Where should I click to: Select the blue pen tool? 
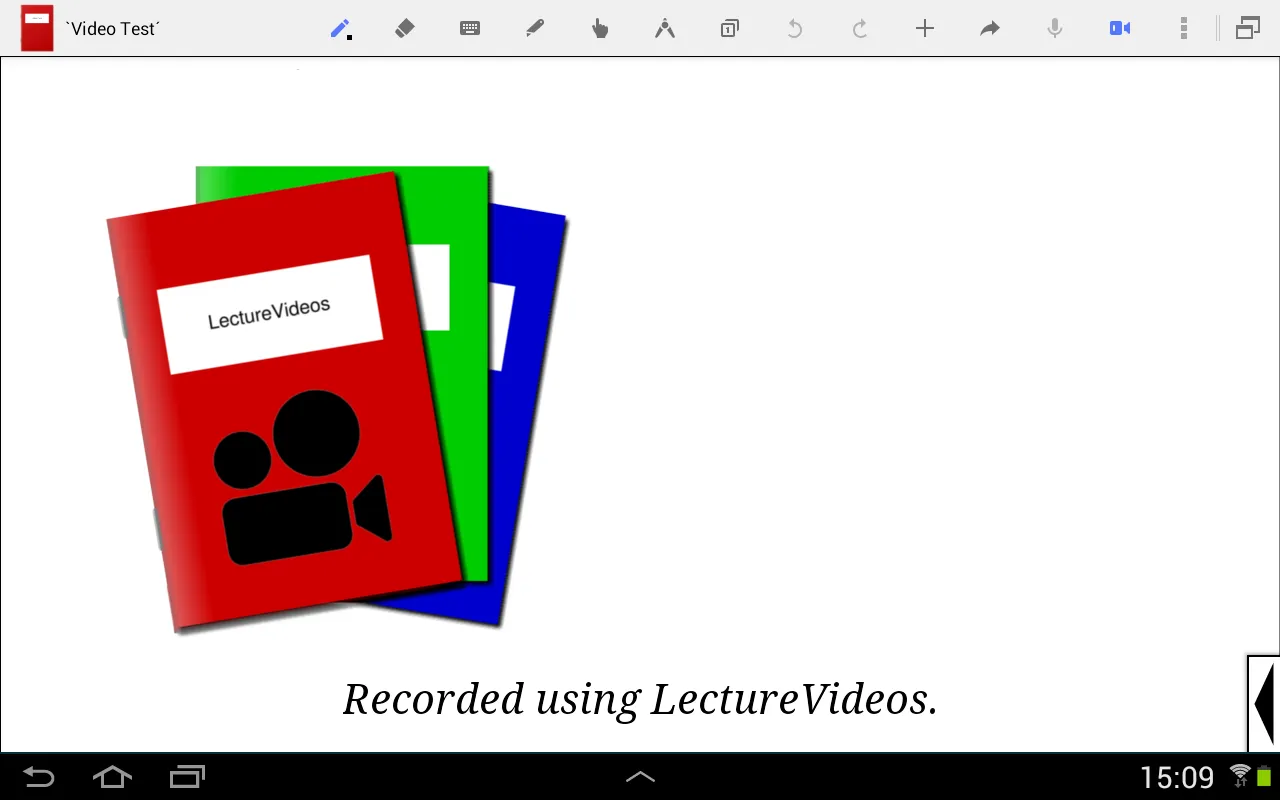coord(340,28)
